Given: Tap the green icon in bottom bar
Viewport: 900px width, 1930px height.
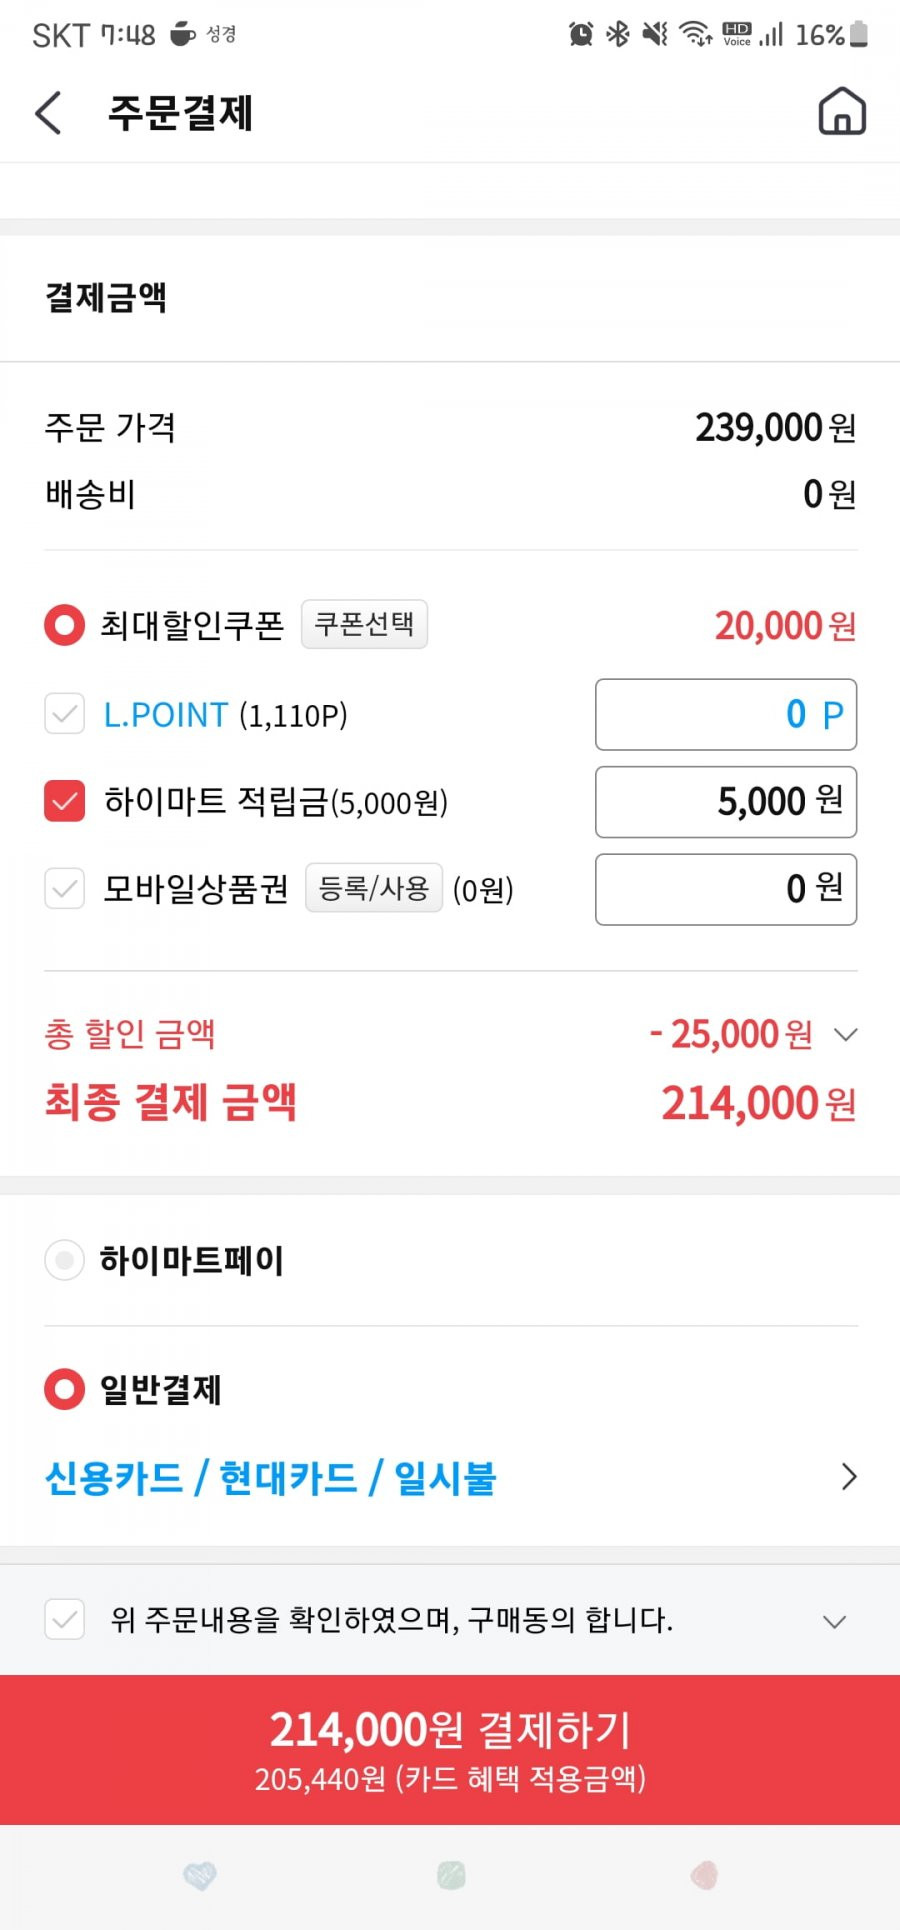Looking at the screenshot, I should click(451, 1875).
